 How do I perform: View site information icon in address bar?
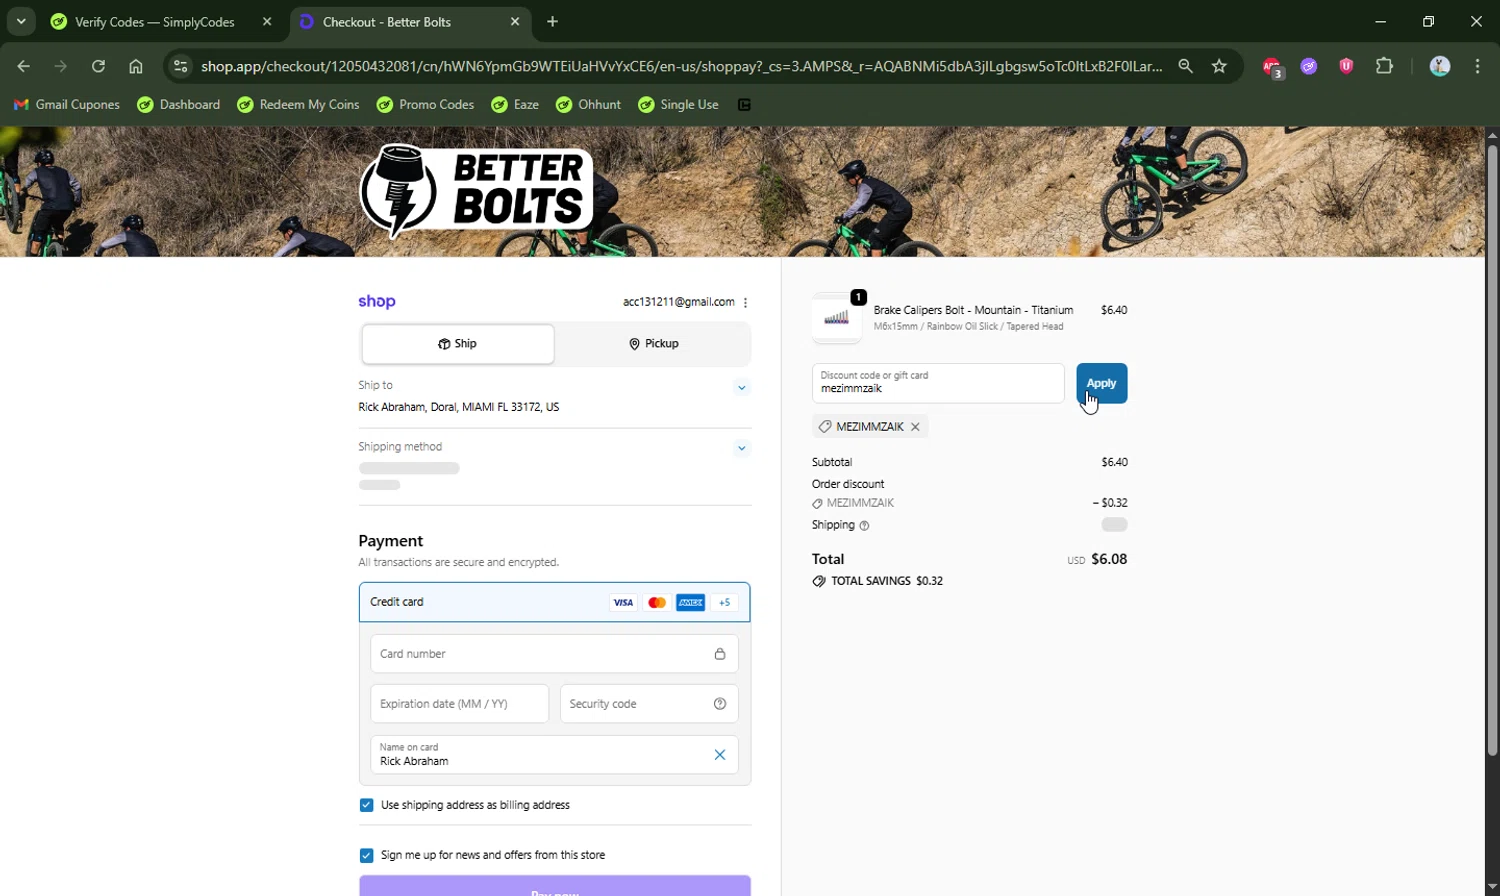point(180,66)
